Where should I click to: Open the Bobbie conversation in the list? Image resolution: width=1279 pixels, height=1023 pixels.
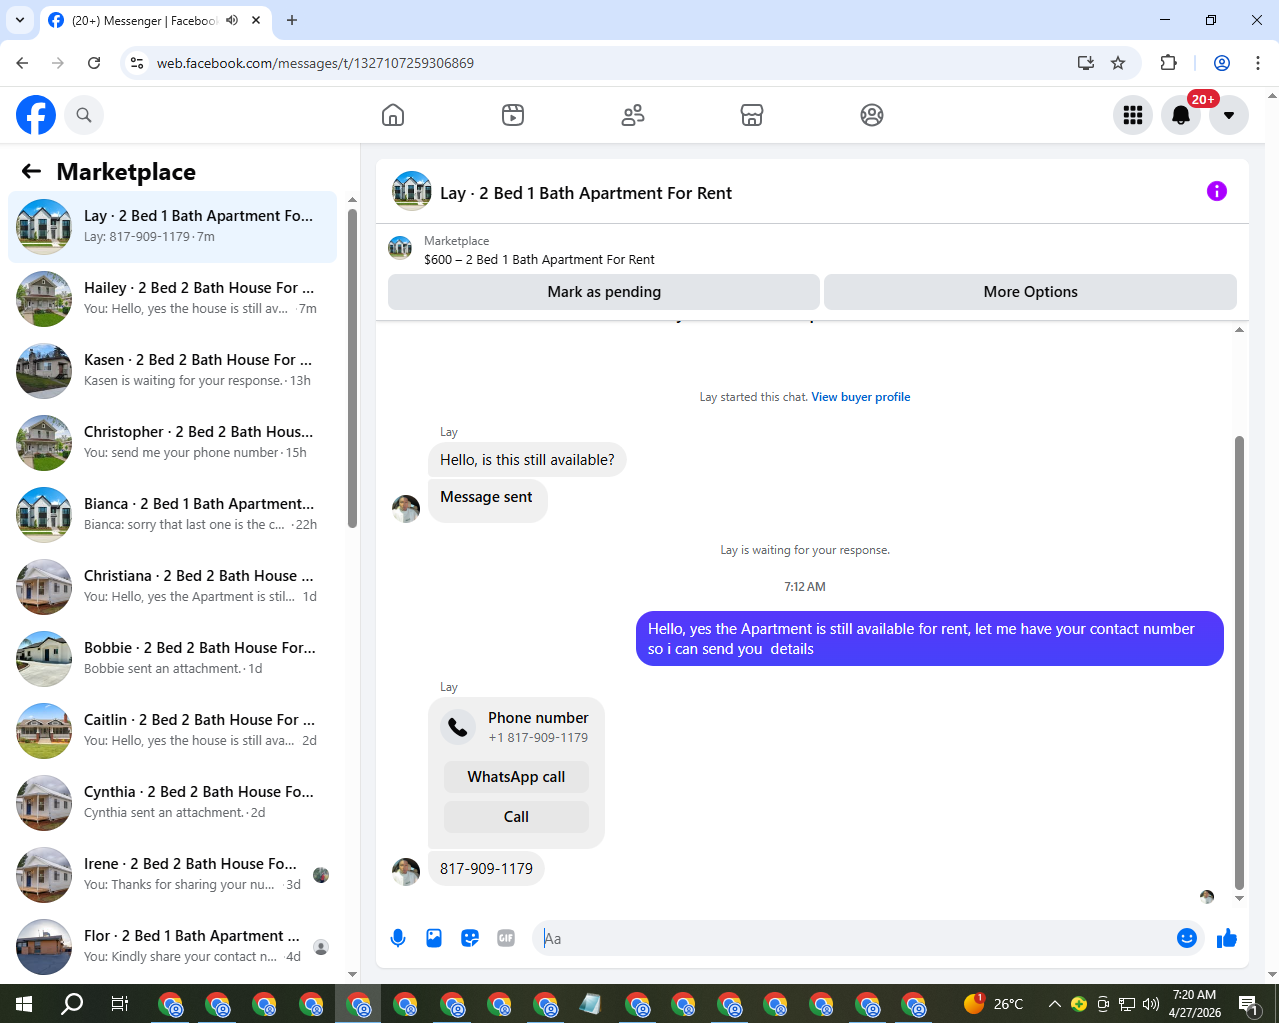173,659
